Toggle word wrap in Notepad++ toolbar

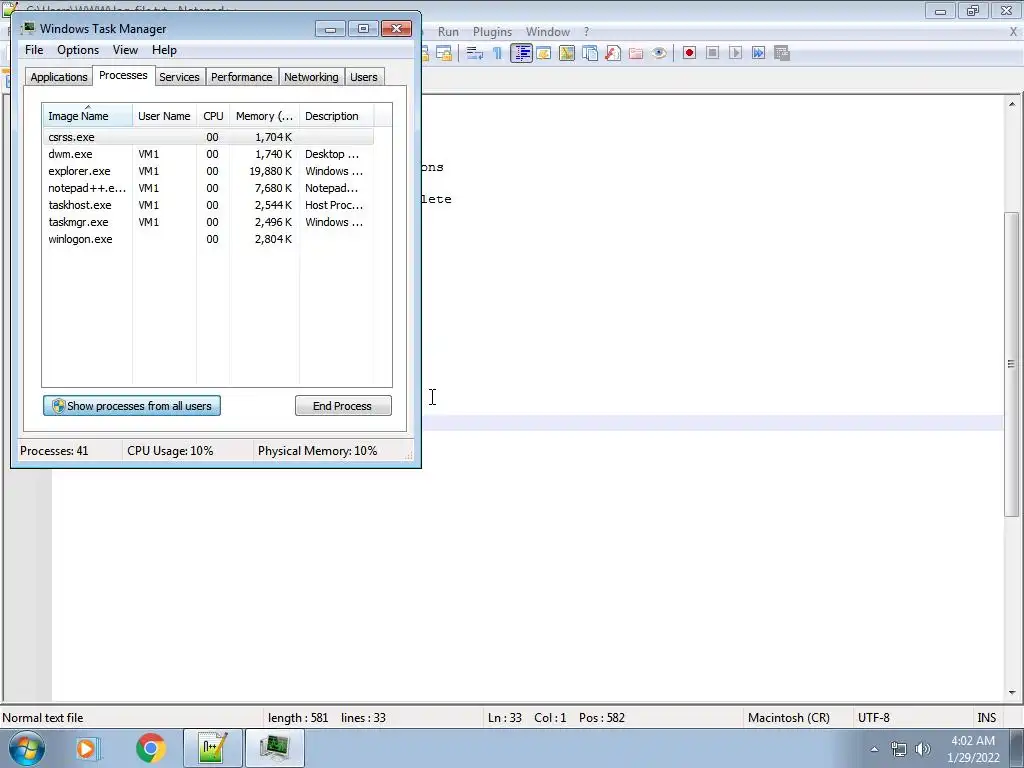coord(475,53)
